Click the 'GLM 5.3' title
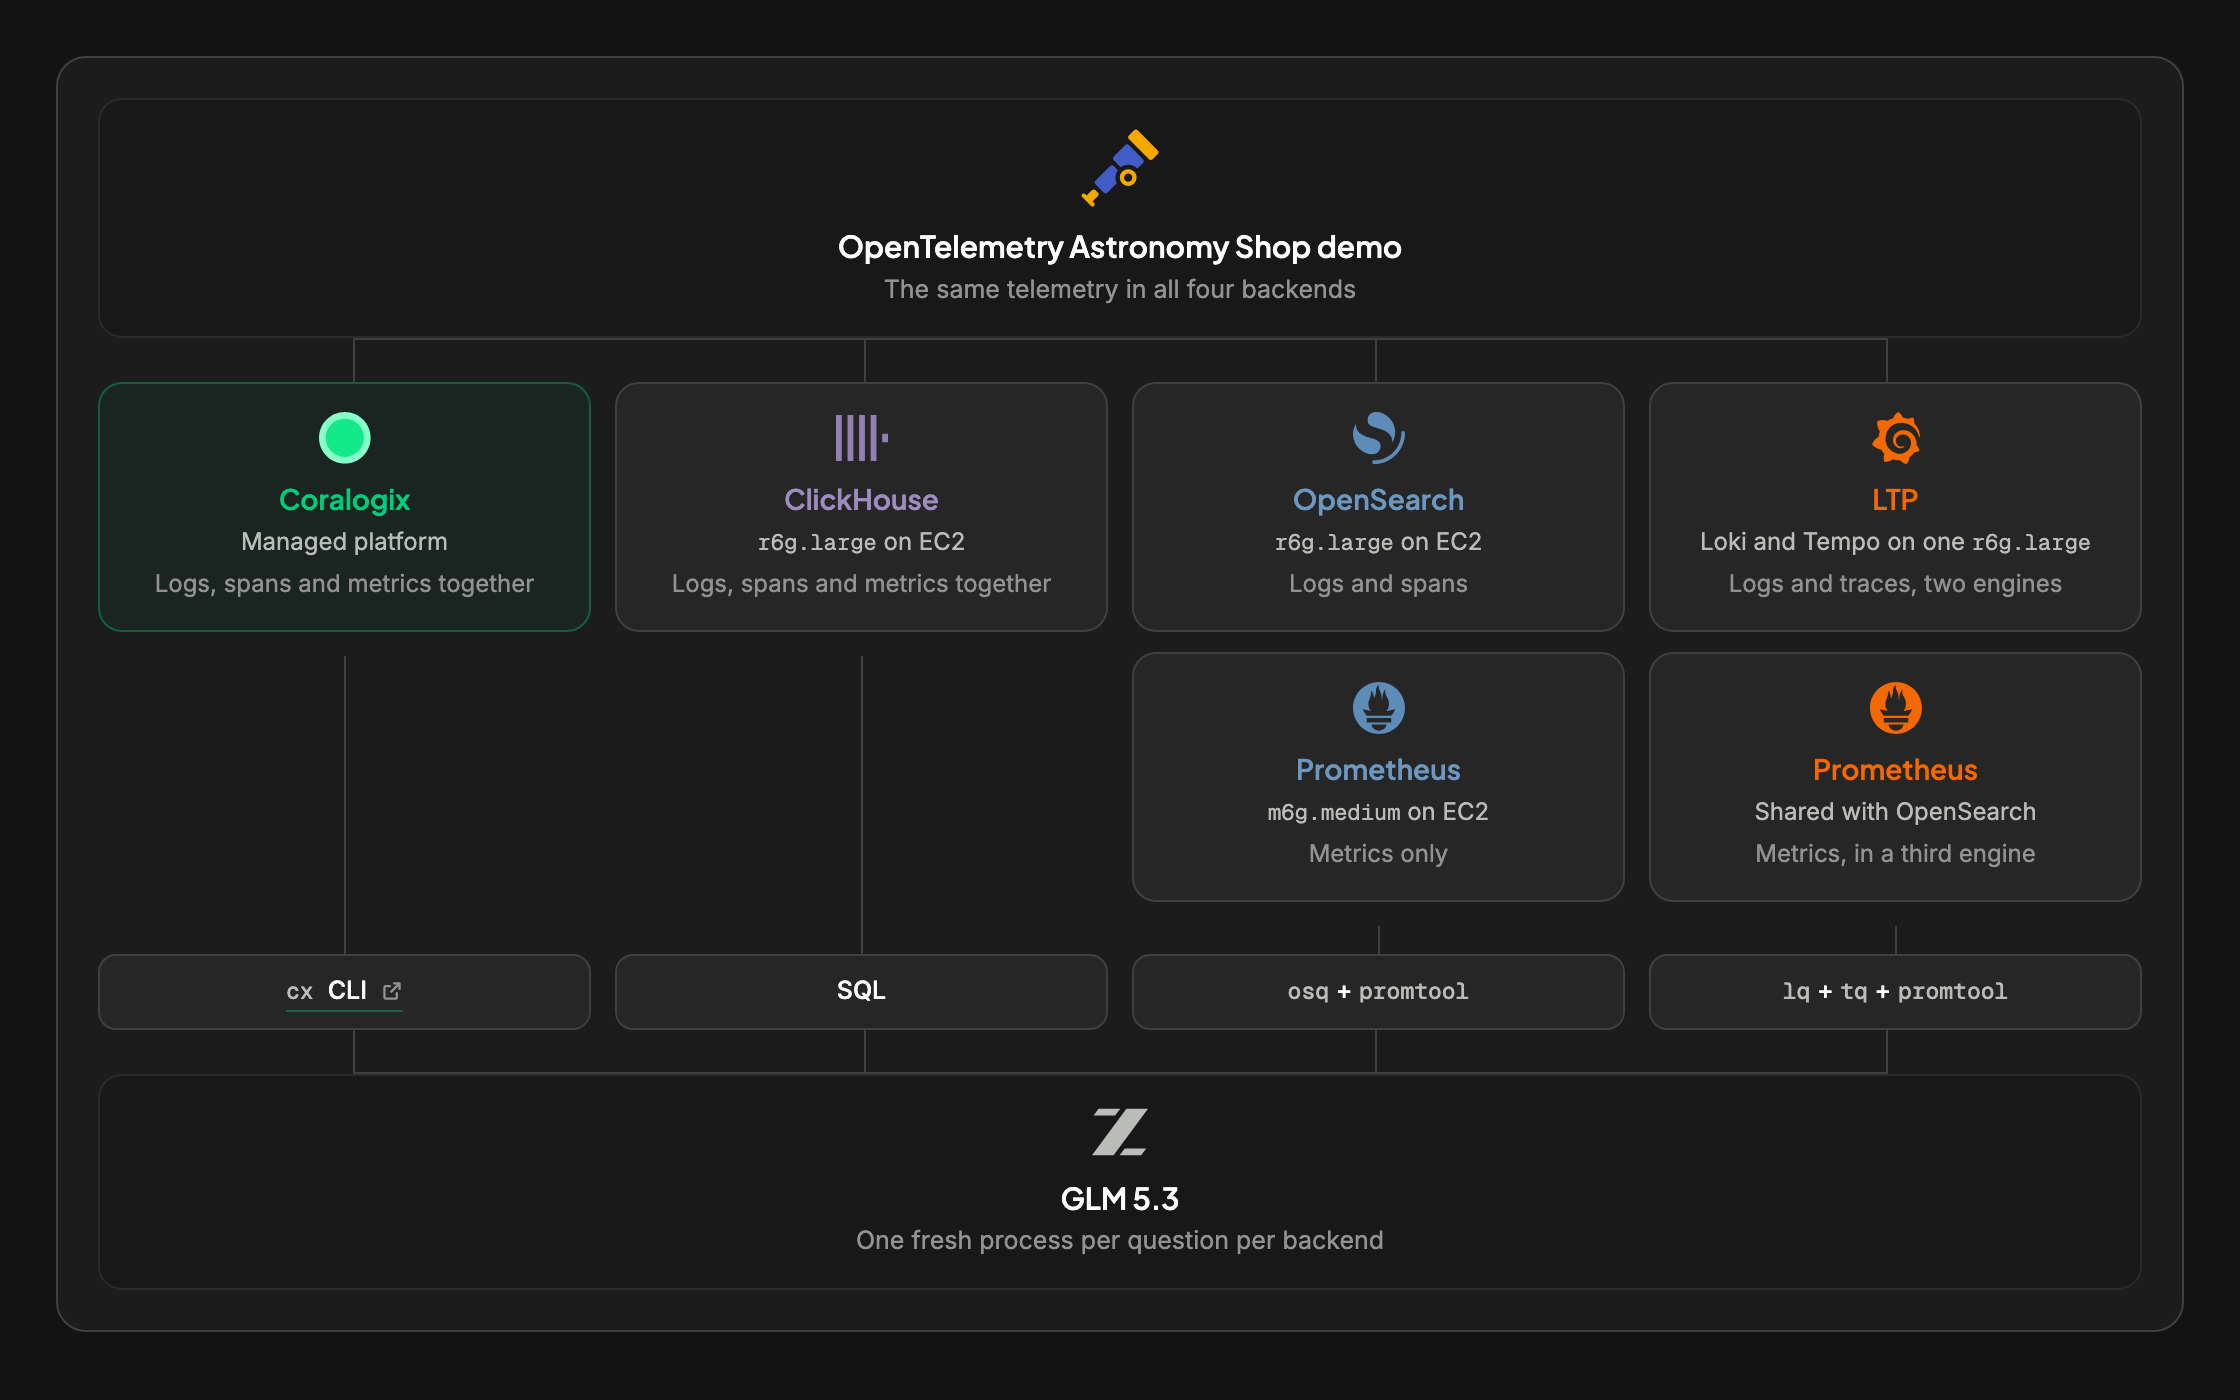2240x1400 pixels. (1120, 1199)
